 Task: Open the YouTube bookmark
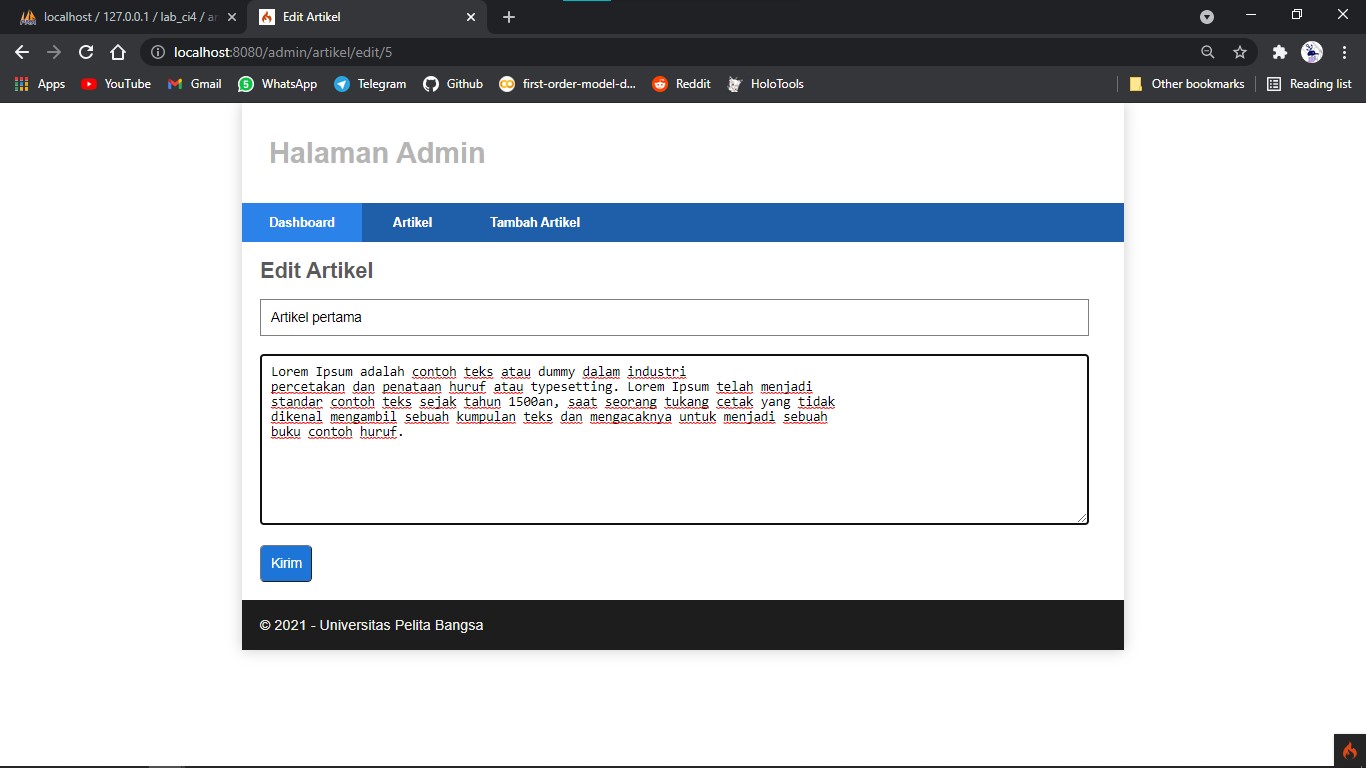(x=115, y=84)
